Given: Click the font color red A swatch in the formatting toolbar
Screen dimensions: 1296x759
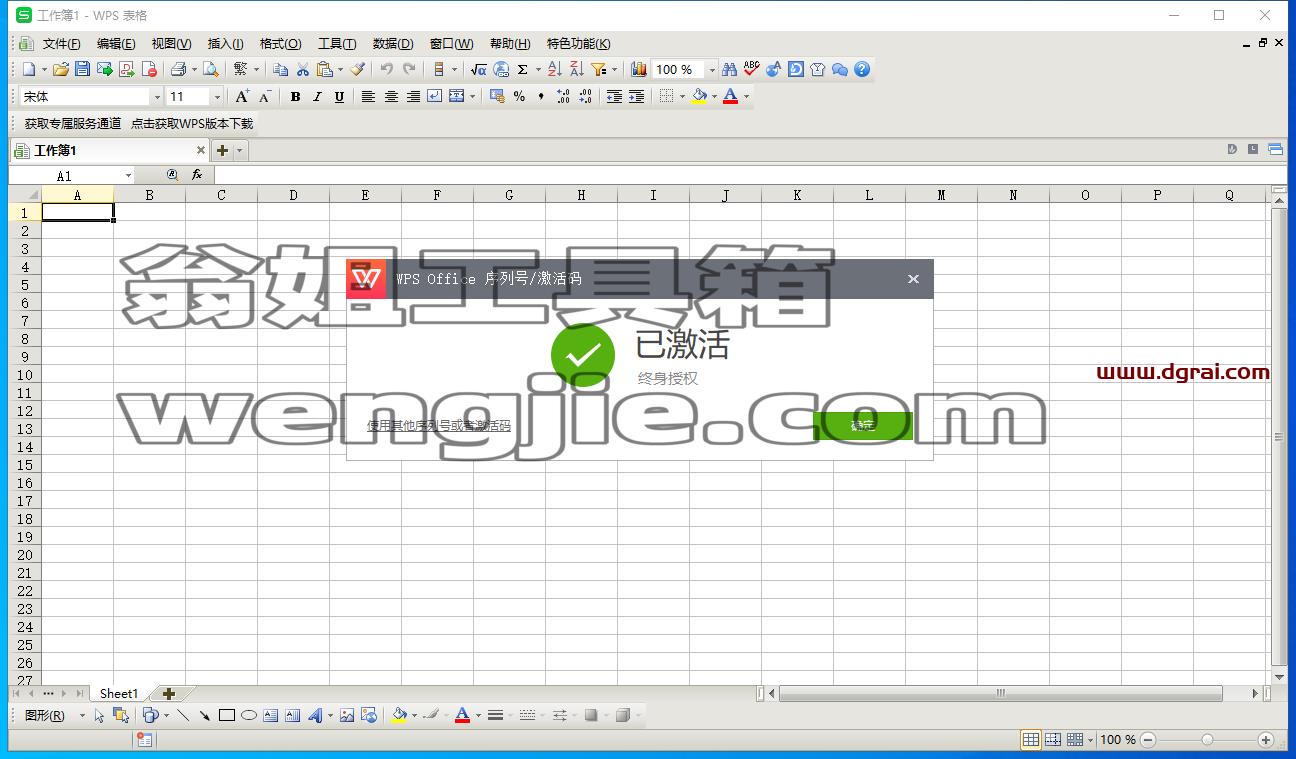Looking at the screenshot, I should click(730, 97).
